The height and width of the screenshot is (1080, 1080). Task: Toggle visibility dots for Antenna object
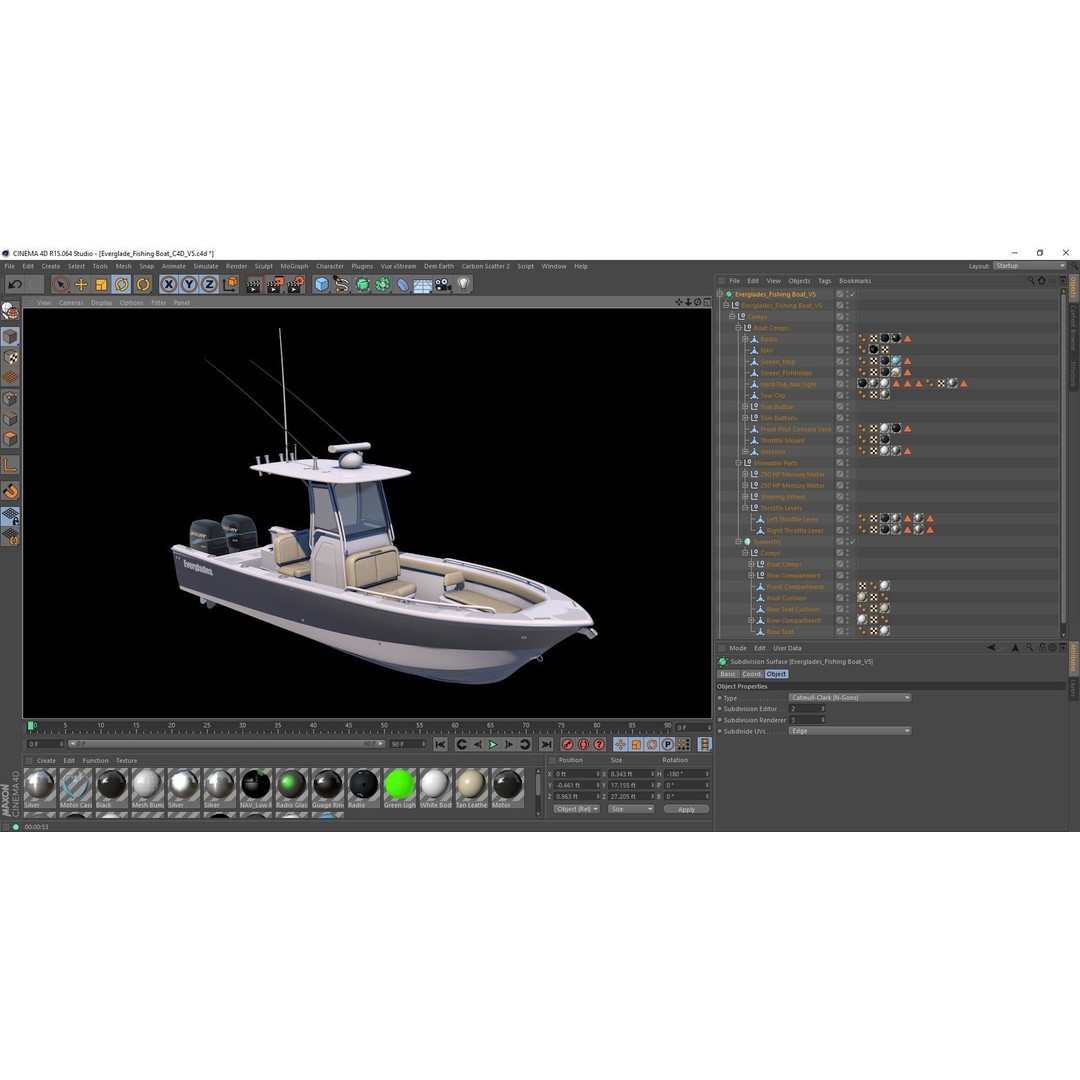click(x=848, y=452)
